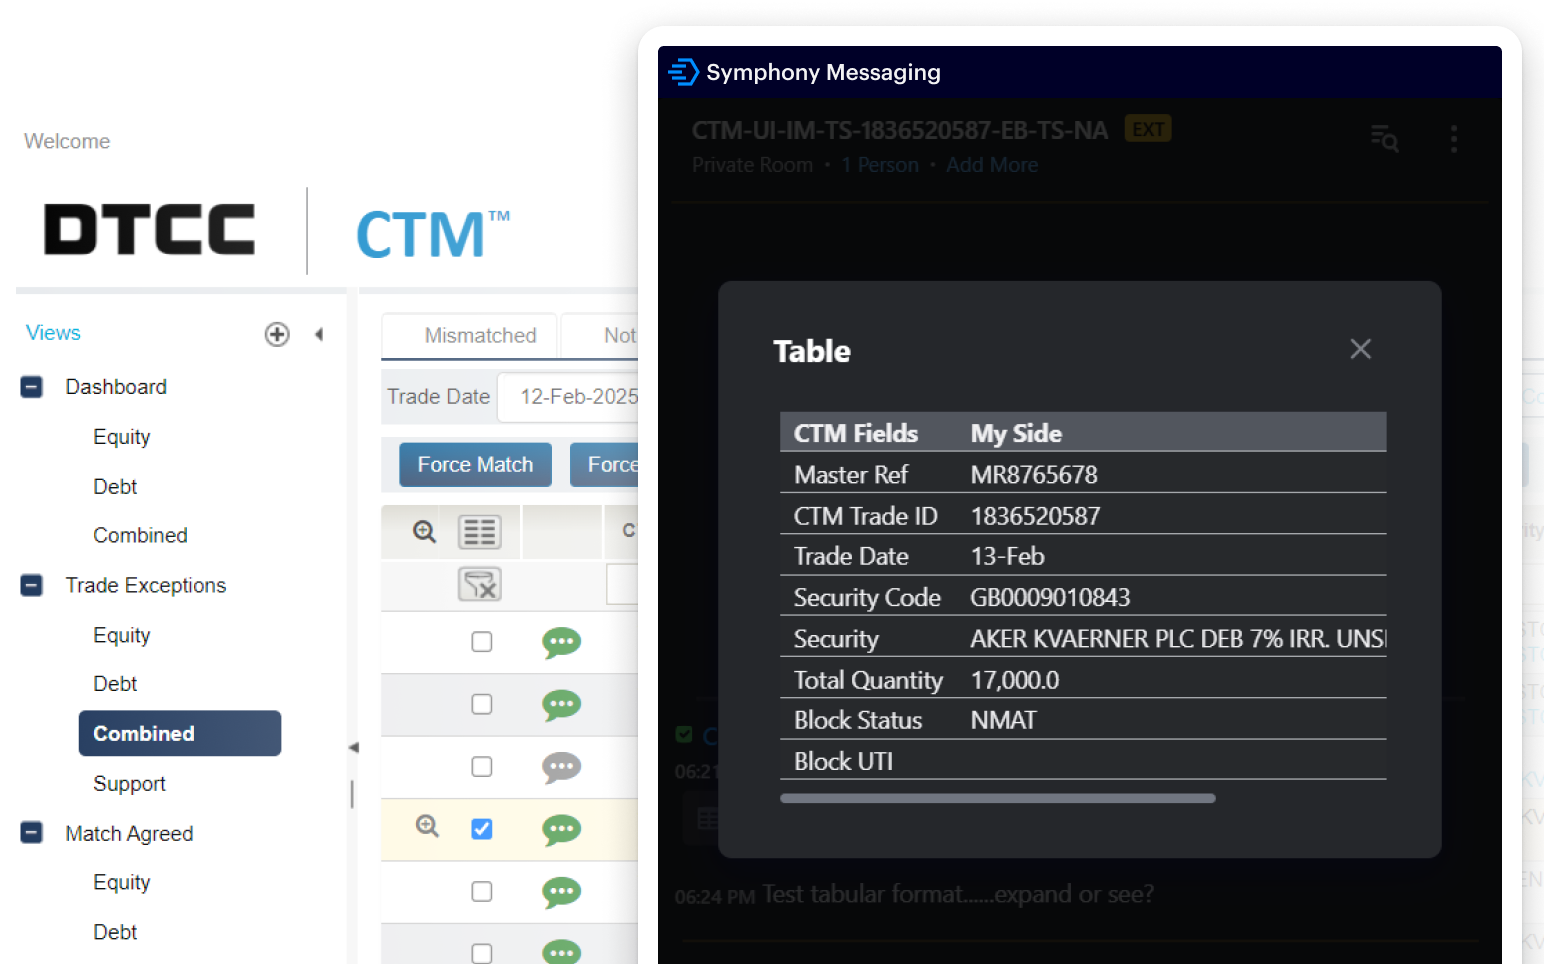
Task: Click the add view plus icon
Action: click(x=277, y=334)
